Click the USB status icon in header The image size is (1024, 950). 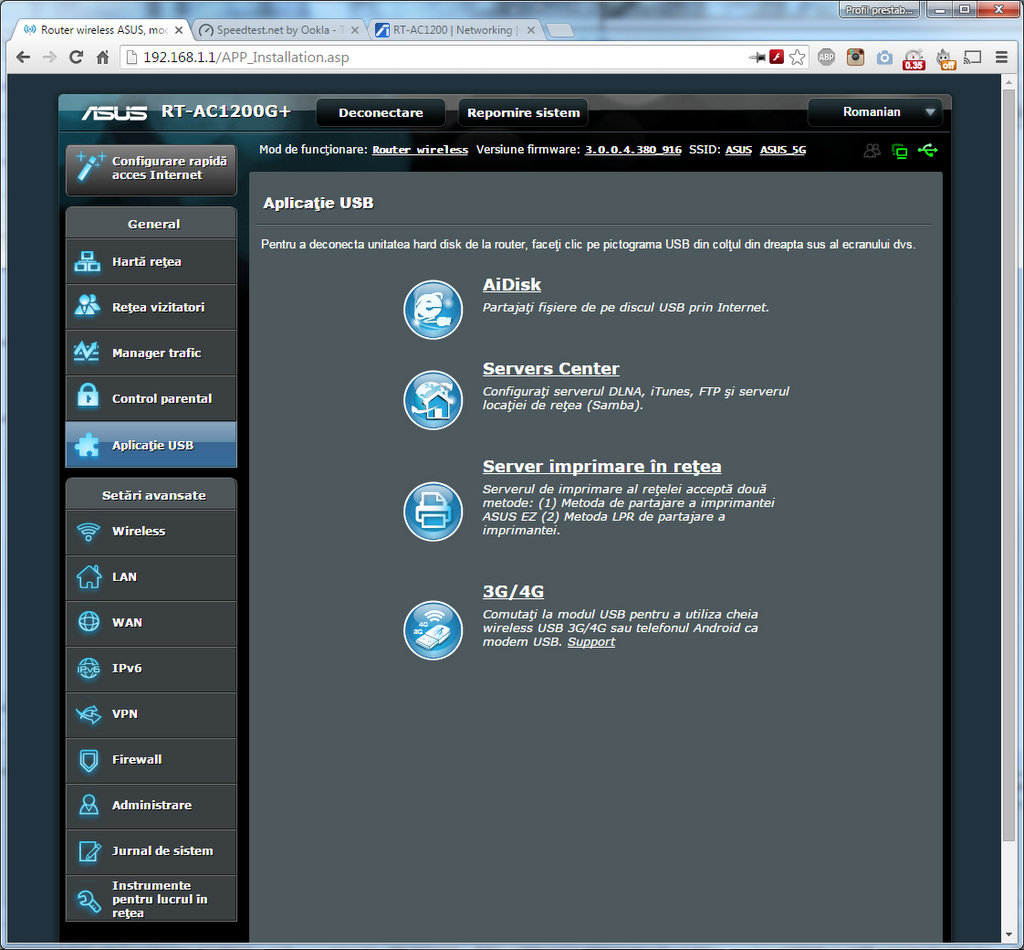pyautogui.click(x=927, y=151)
